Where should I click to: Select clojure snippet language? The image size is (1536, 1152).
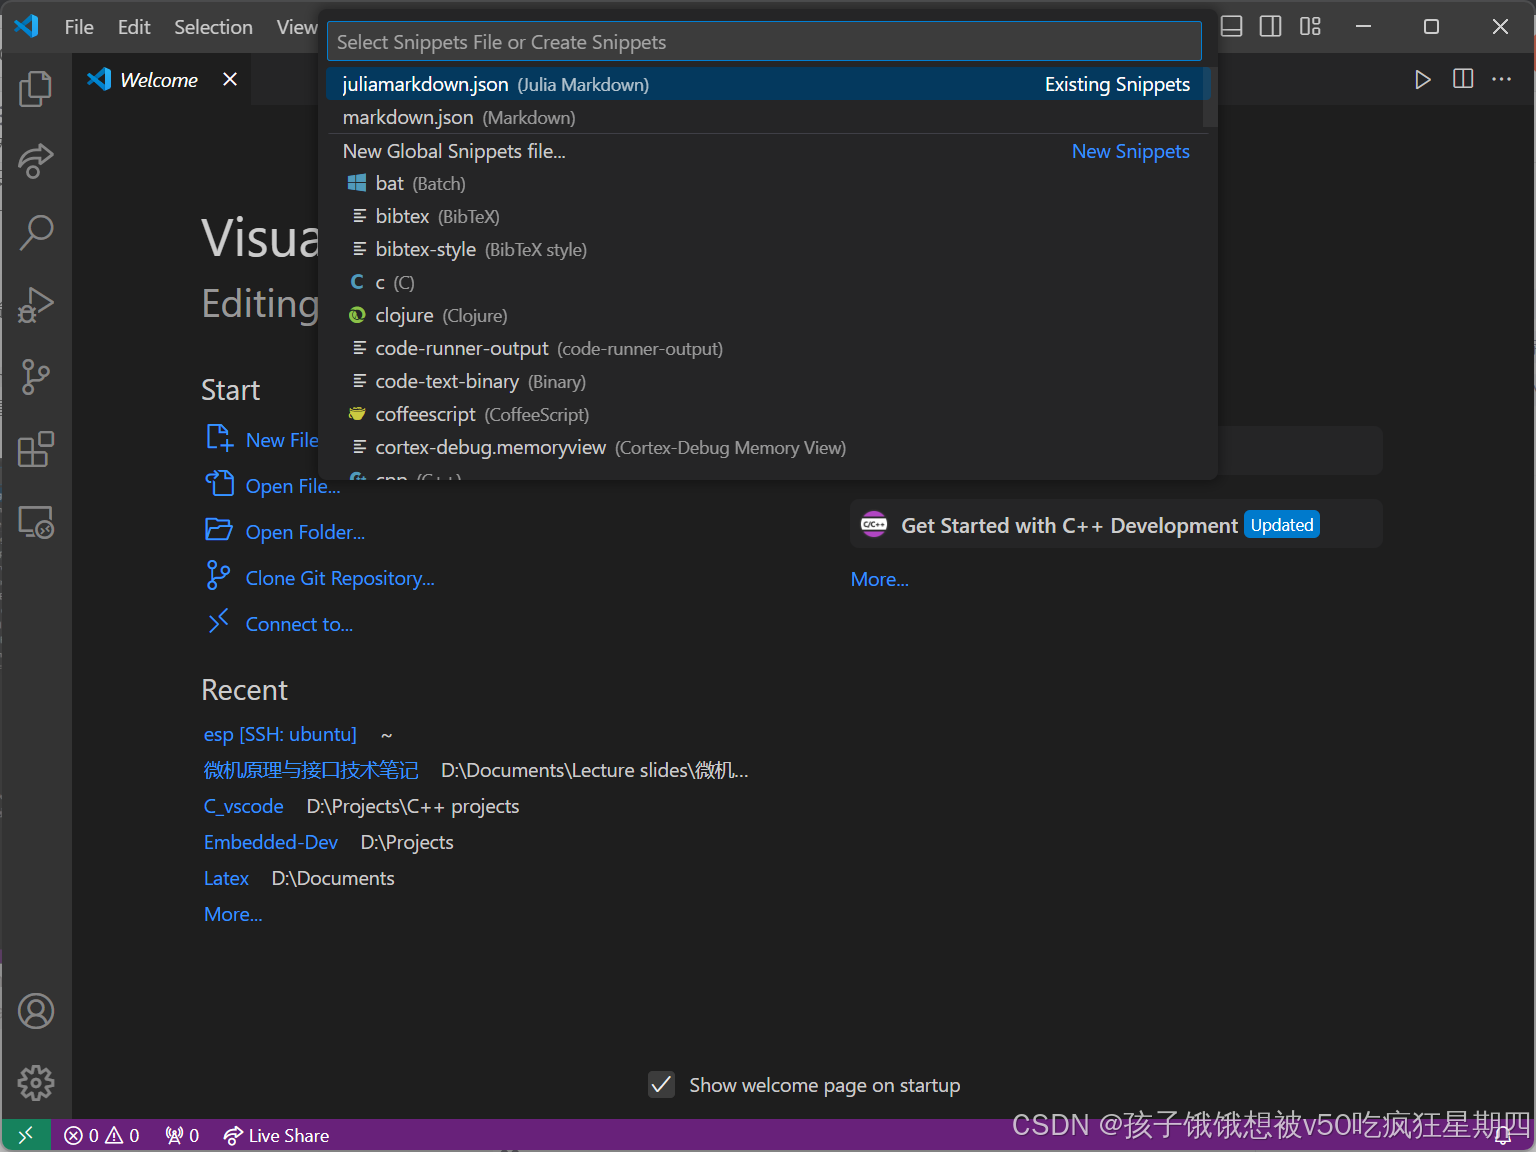(766, 315)
